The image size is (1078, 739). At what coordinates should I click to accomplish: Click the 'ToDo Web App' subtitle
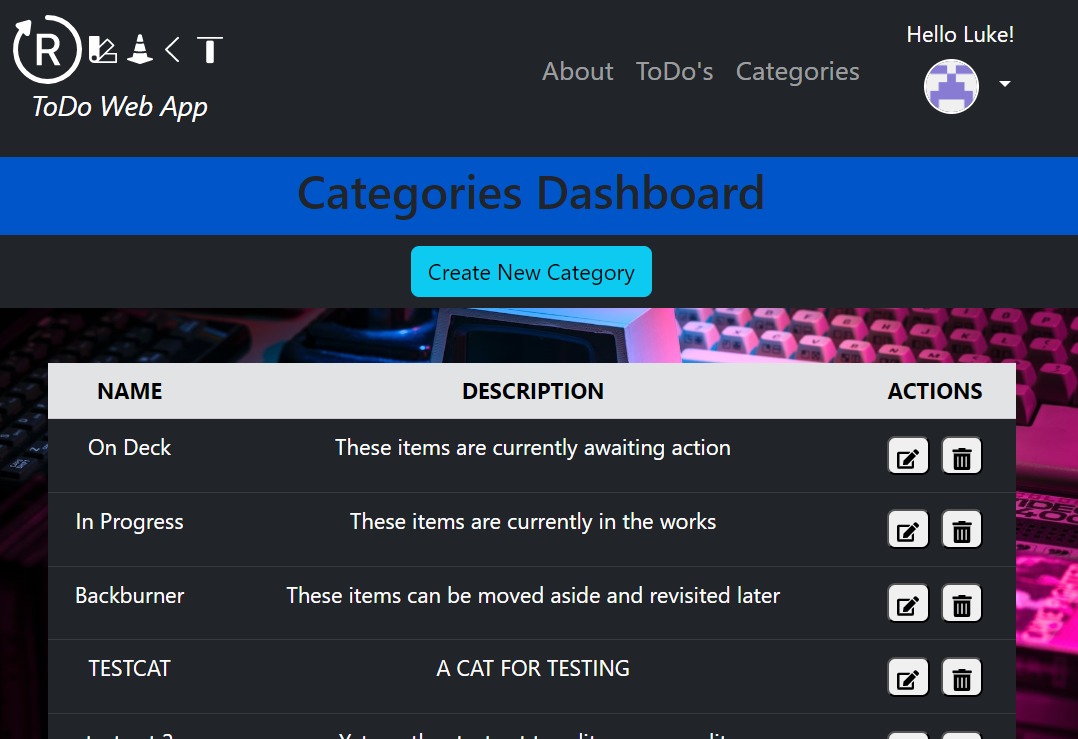(x=120, y=107)
